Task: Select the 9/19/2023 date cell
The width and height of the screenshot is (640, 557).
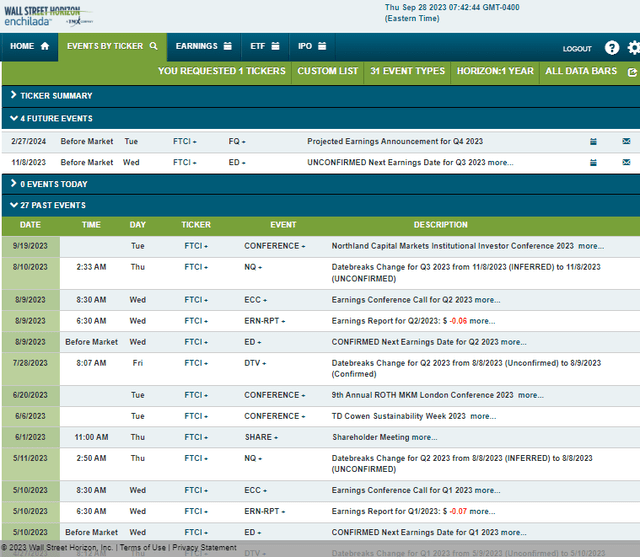Action: (31, 246)
